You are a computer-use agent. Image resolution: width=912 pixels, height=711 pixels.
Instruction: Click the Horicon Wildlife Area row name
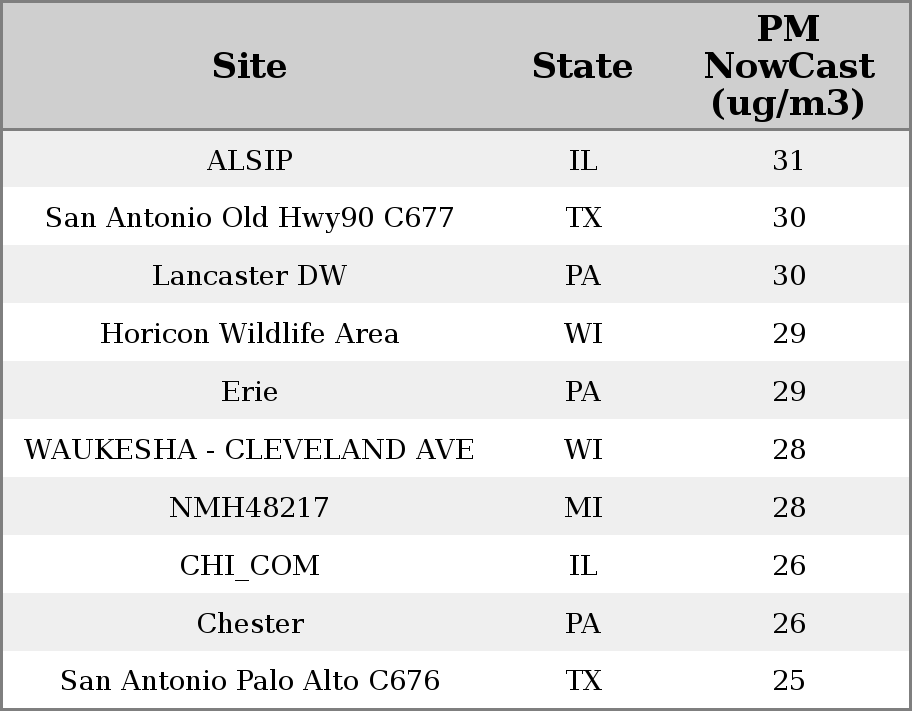(249, 334)
